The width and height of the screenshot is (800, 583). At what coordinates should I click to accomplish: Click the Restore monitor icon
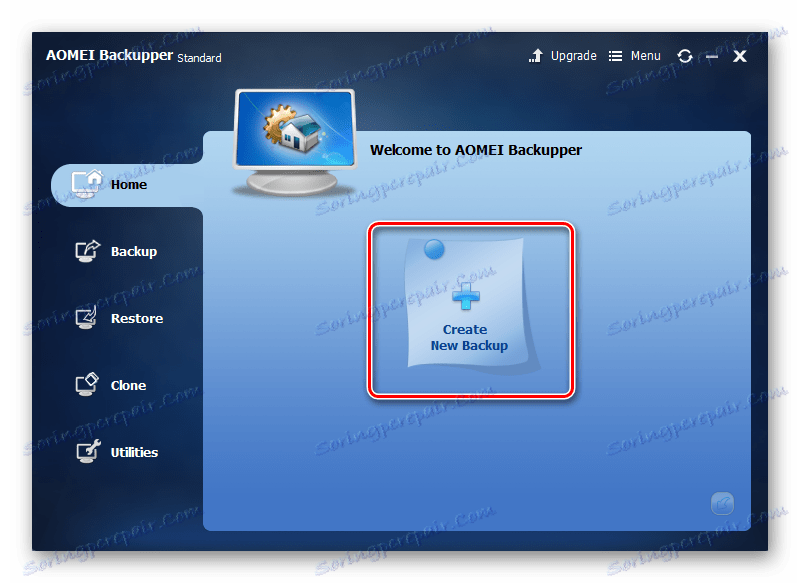pos(86,318)
